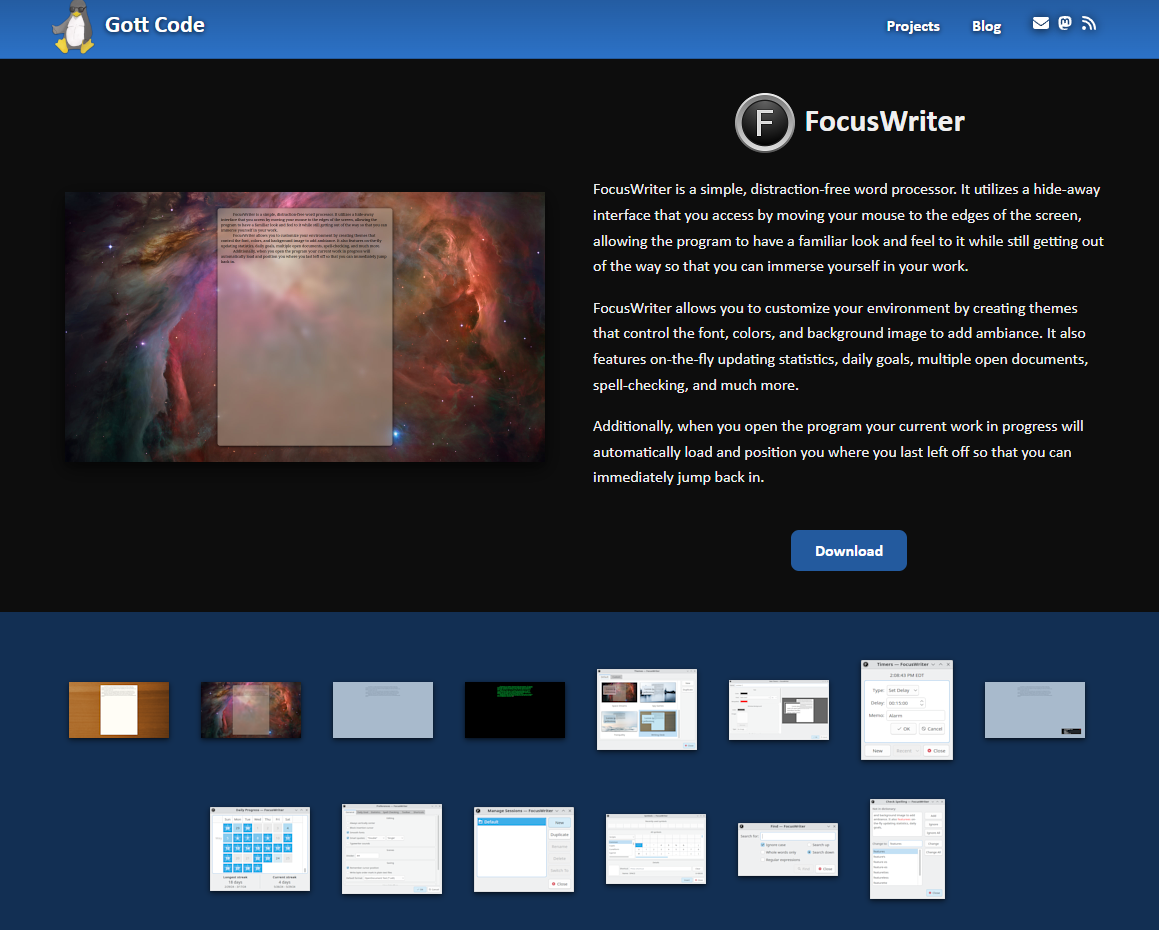Open the Preferences dialog screenshot thumbnail

(x=392, y=849)
